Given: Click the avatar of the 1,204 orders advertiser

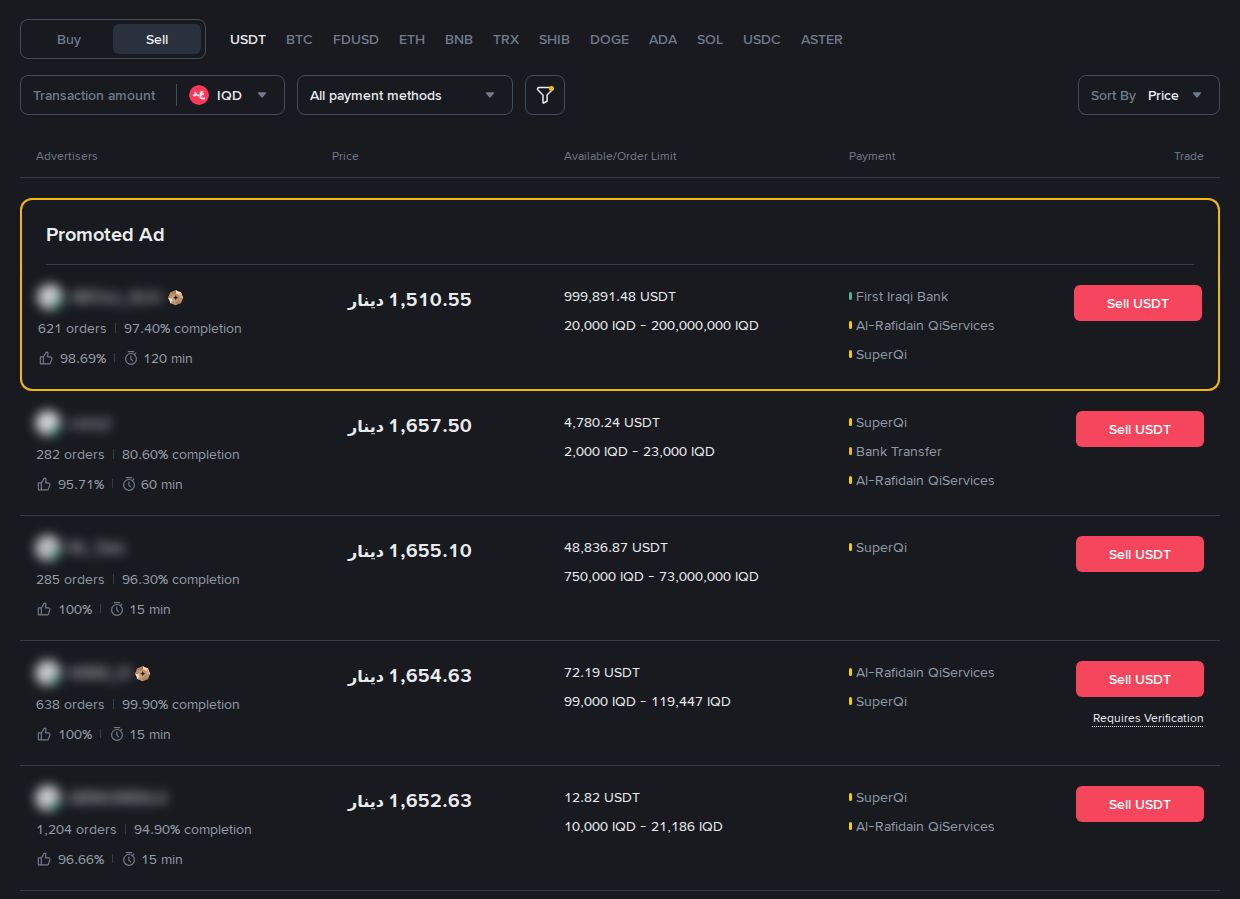Looking at the screenshot, I should [x=48, y=798].
